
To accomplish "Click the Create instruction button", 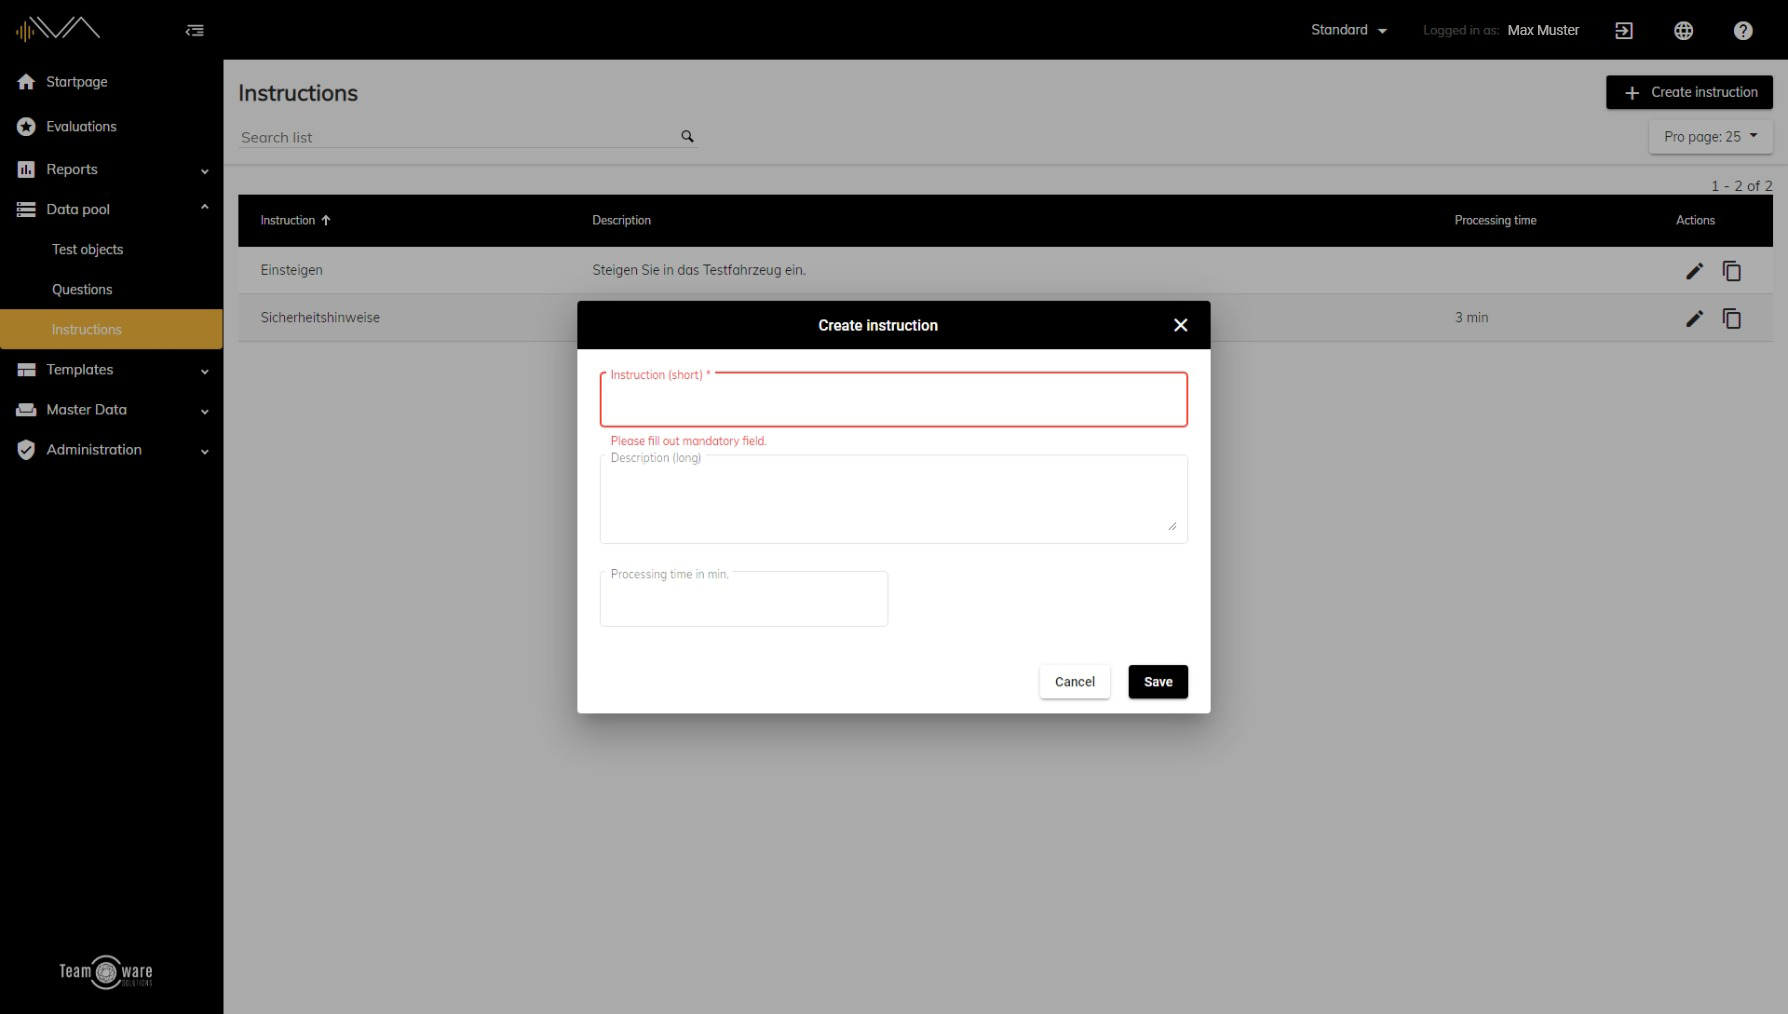I will (x=1689, y=92).
